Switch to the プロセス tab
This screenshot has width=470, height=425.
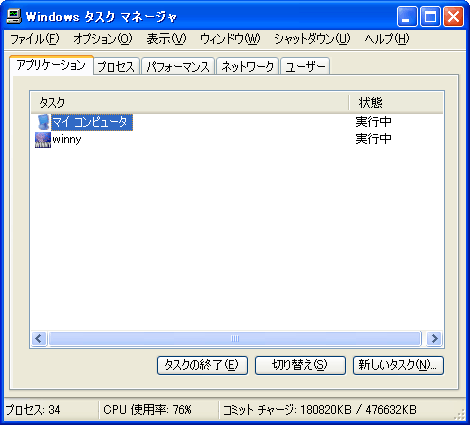[x=116, y=66]
